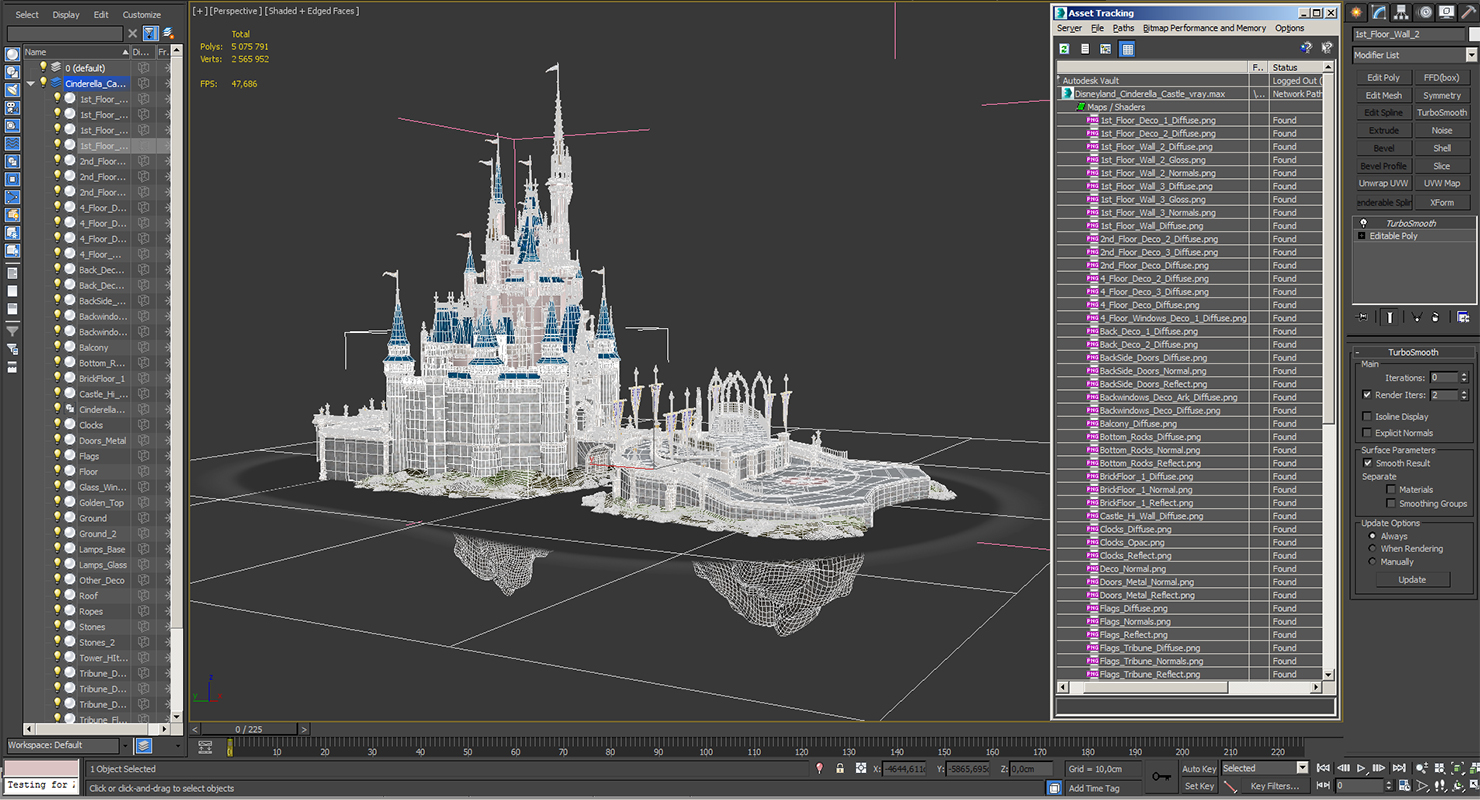Open the Utilities hammer panel tab
1480x800 pixels.
1467,13
